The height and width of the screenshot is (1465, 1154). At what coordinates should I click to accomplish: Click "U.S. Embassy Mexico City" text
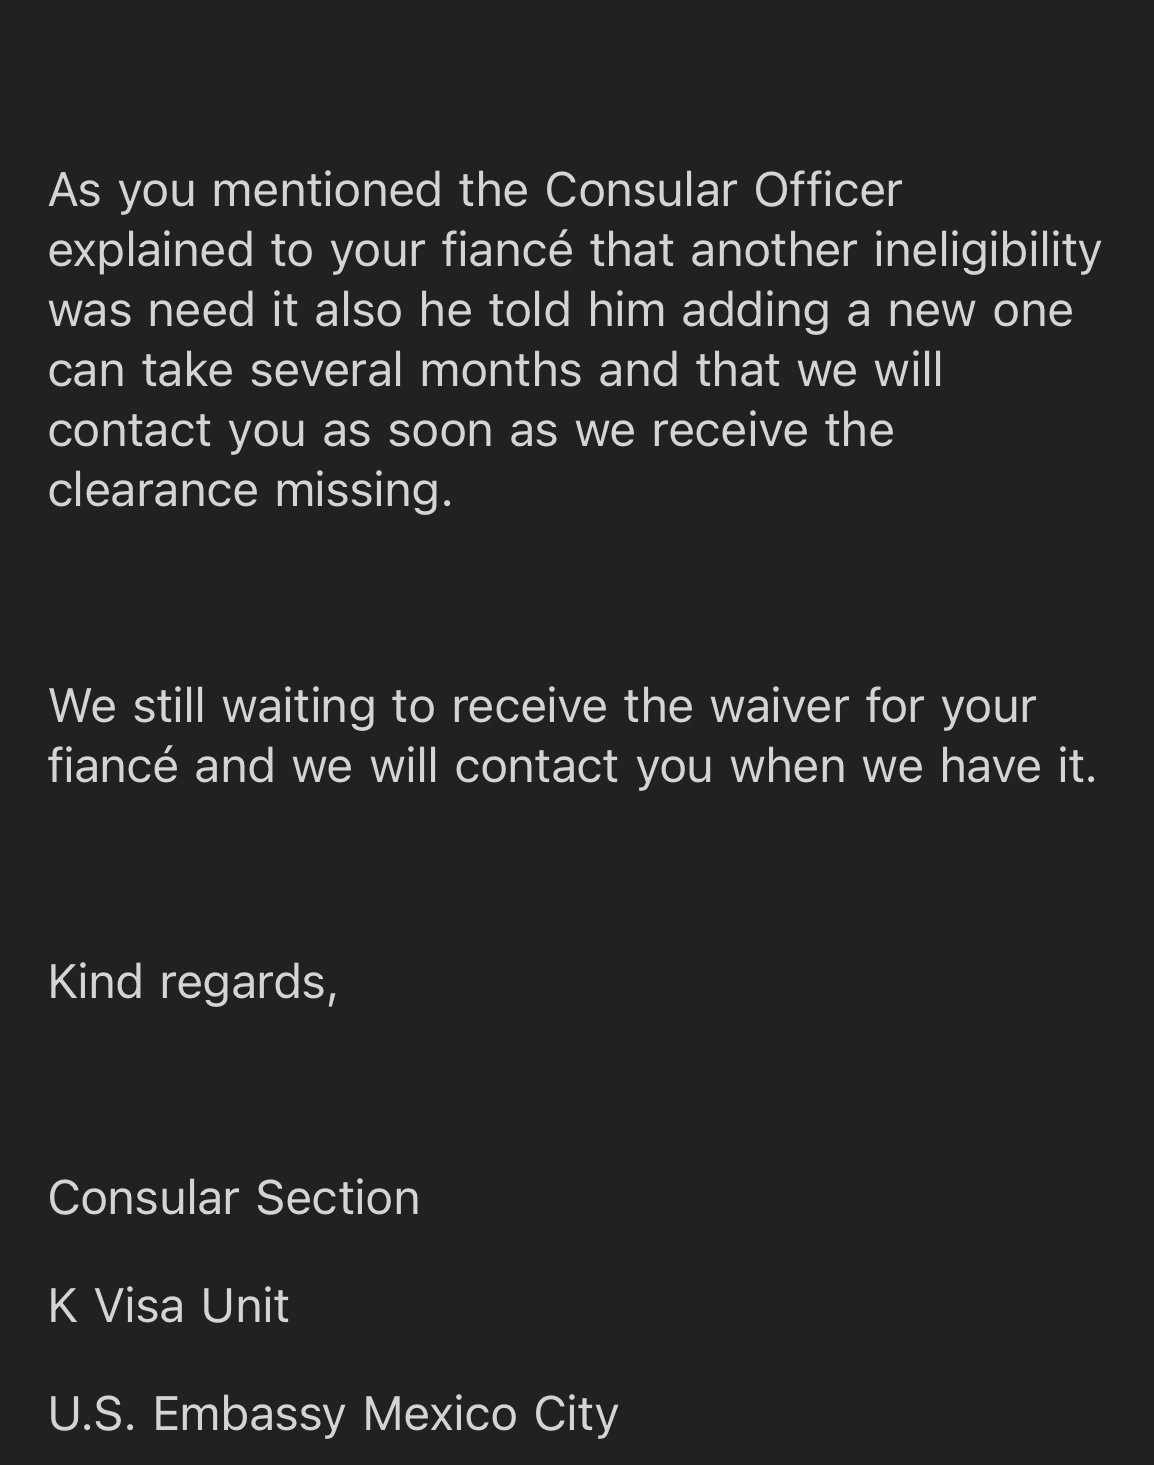[x=333, y=1415]
